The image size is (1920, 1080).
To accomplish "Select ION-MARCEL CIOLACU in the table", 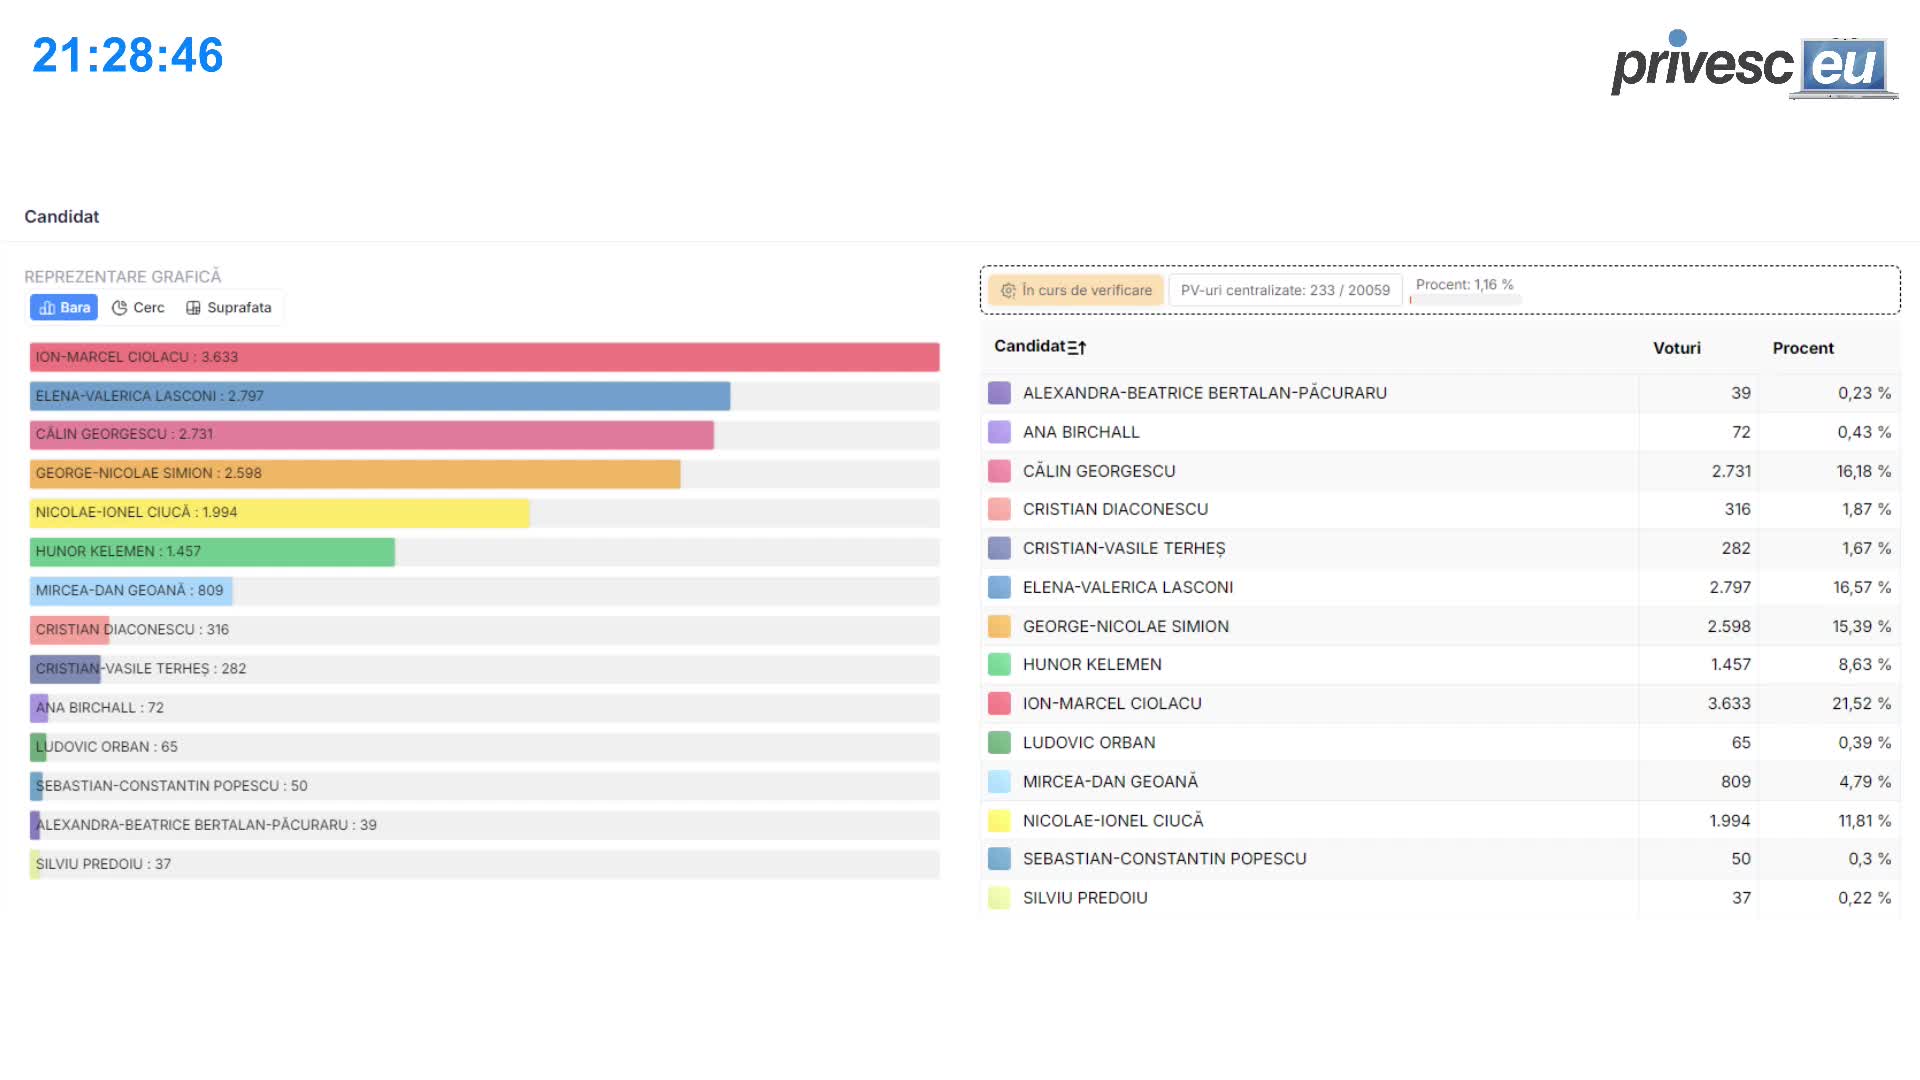I will click(x=1112, y=703).
